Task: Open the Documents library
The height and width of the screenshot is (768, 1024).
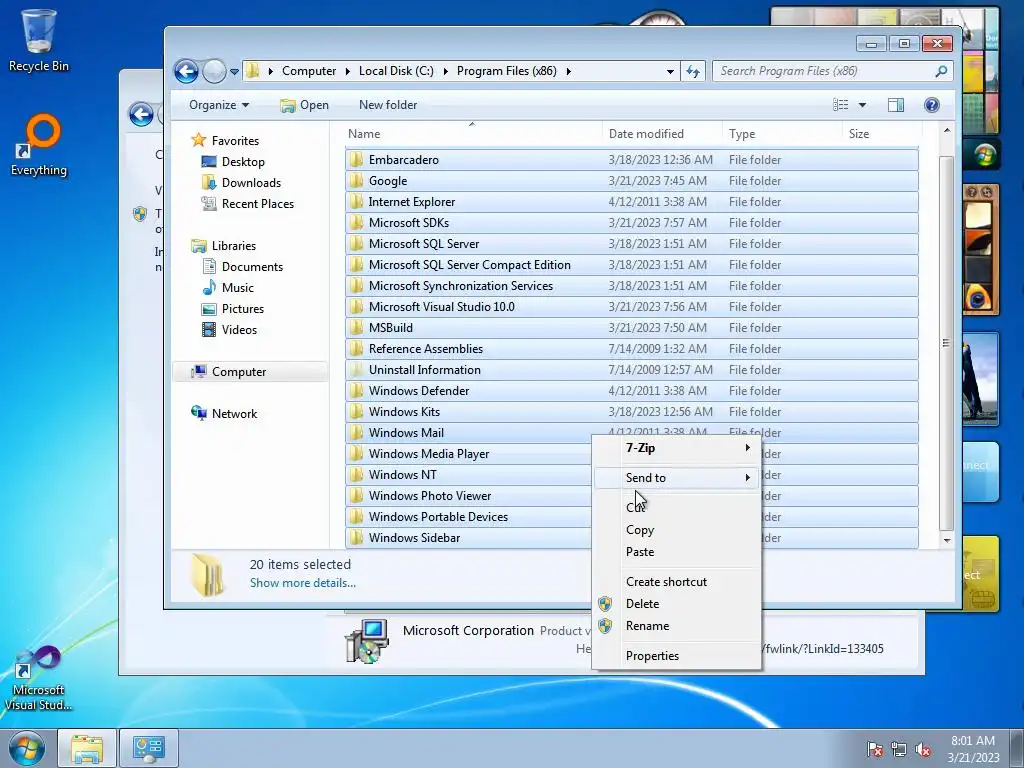Action: (242, 267)
